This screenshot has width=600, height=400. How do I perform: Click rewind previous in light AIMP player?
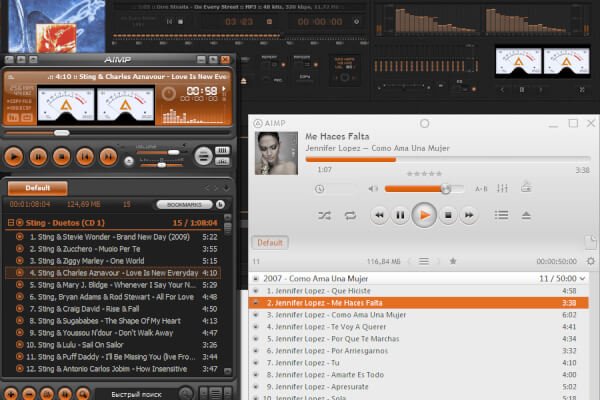(379, 215)
